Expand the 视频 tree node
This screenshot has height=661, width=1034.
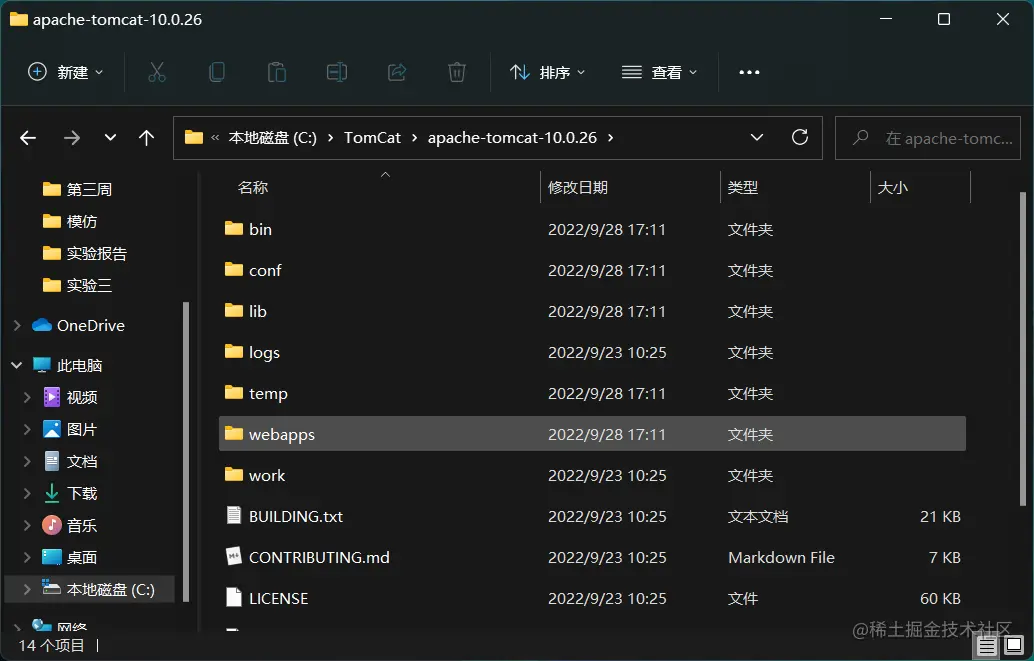pos(27,397)
